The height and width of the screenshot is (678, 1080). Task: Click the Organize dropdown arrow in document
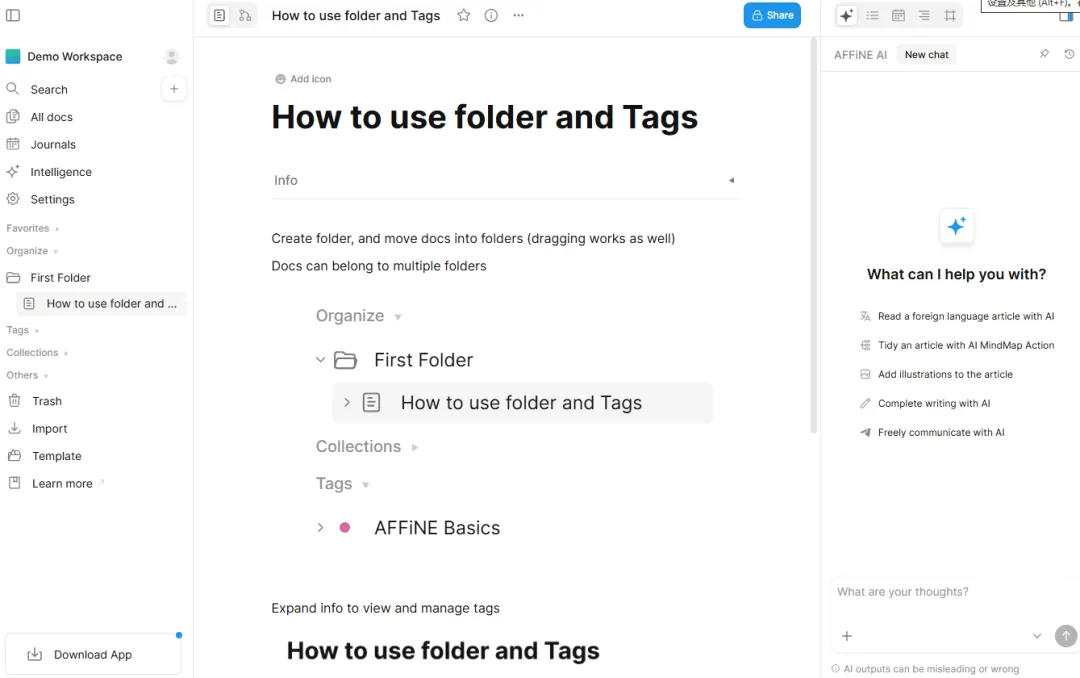pyautogui.click(x=398, y=317)
